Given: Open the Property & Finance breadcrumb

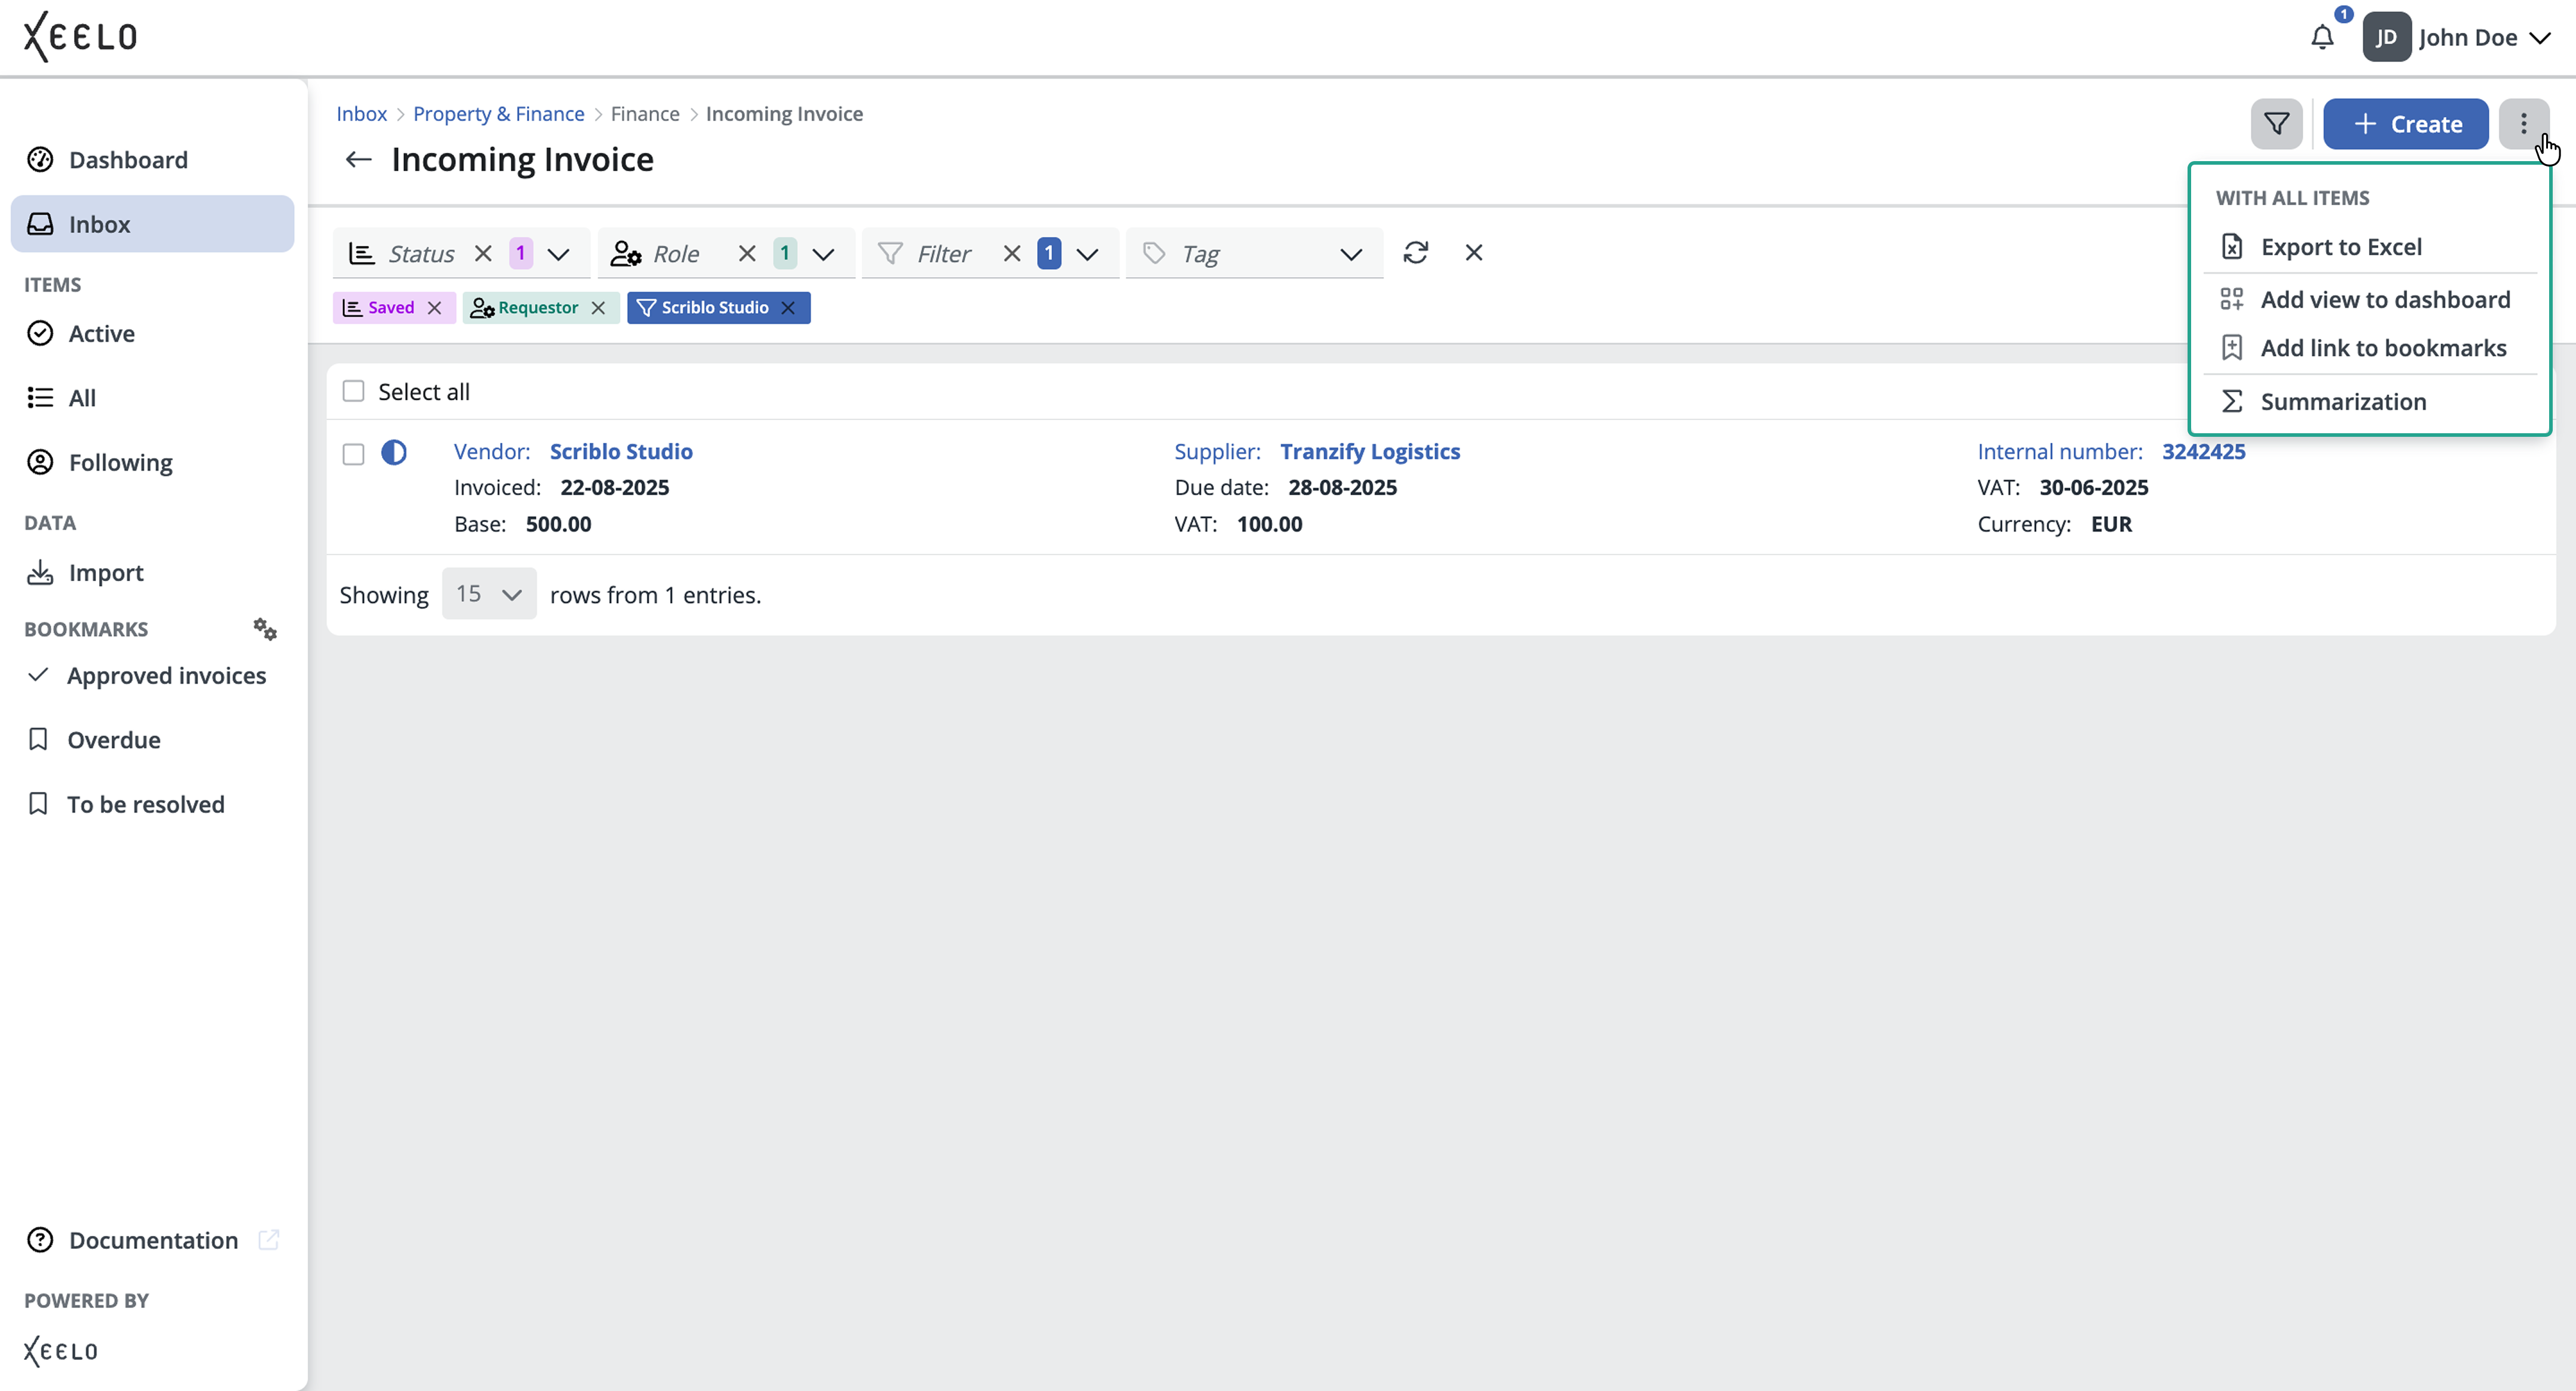Looking at the screenshot, I should [498, 113].
